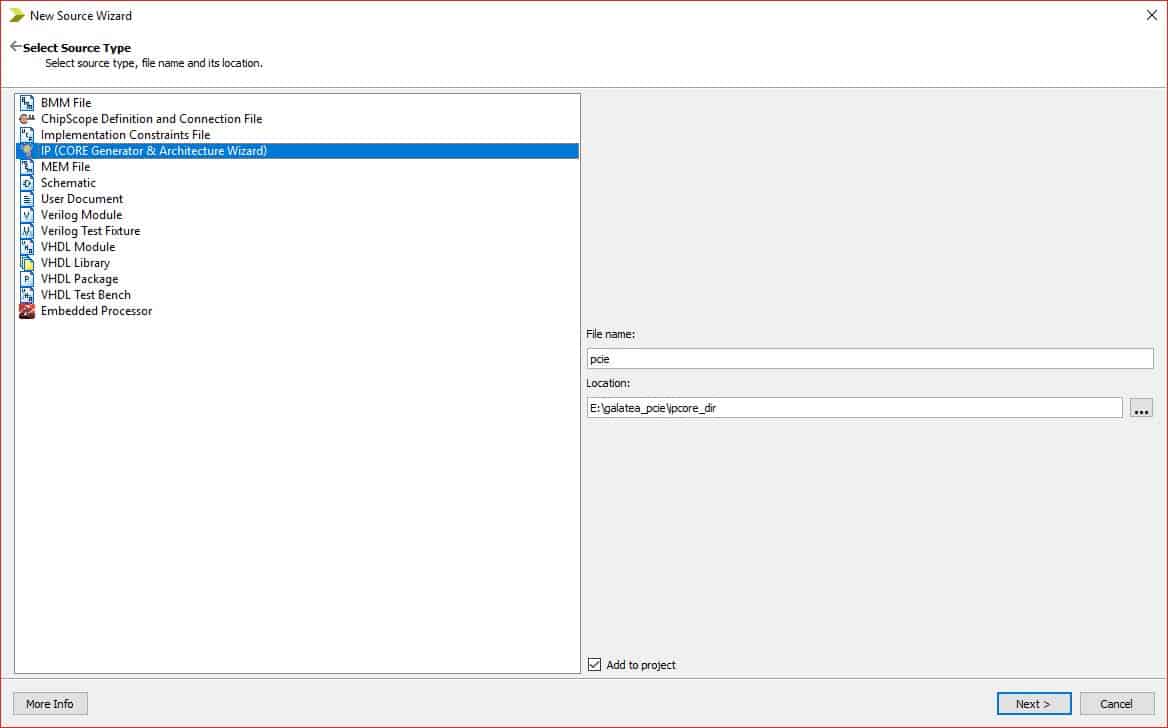Open More Info help

50,704
